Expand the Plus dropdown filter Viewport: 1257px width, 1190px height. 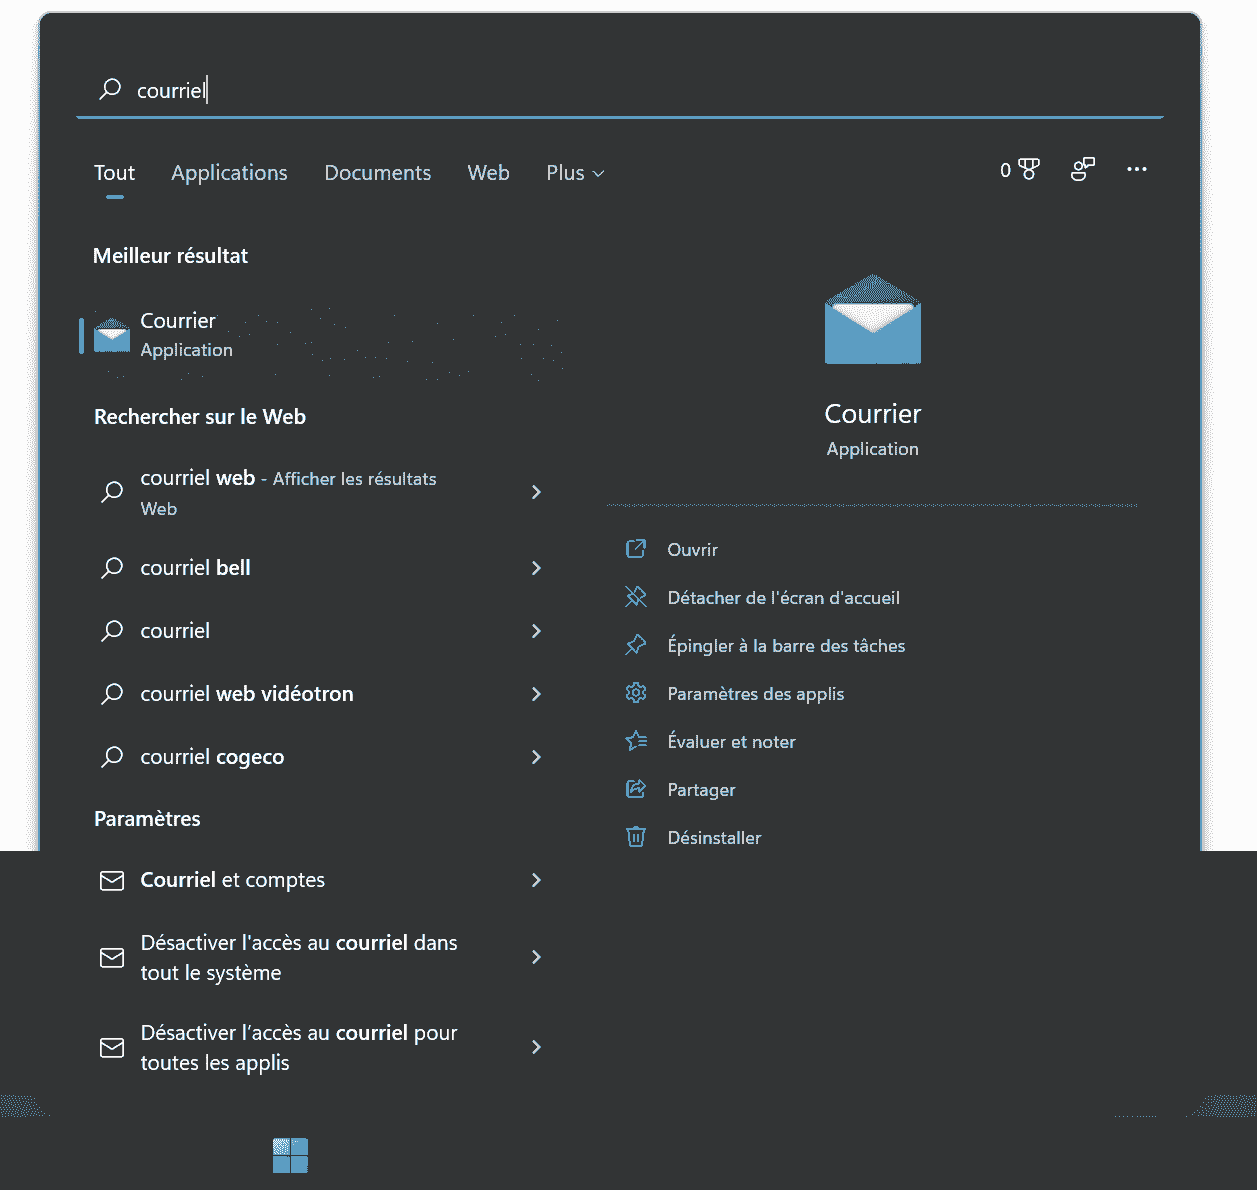(575, 173)
